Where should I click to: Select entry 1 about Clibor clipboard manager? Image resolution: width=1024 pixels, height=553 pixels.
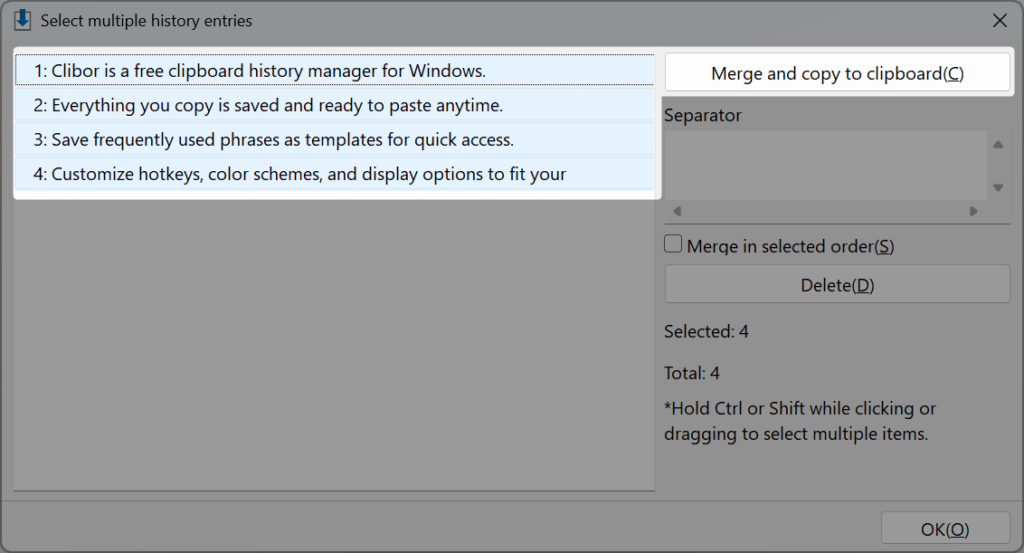coord(334,70)
